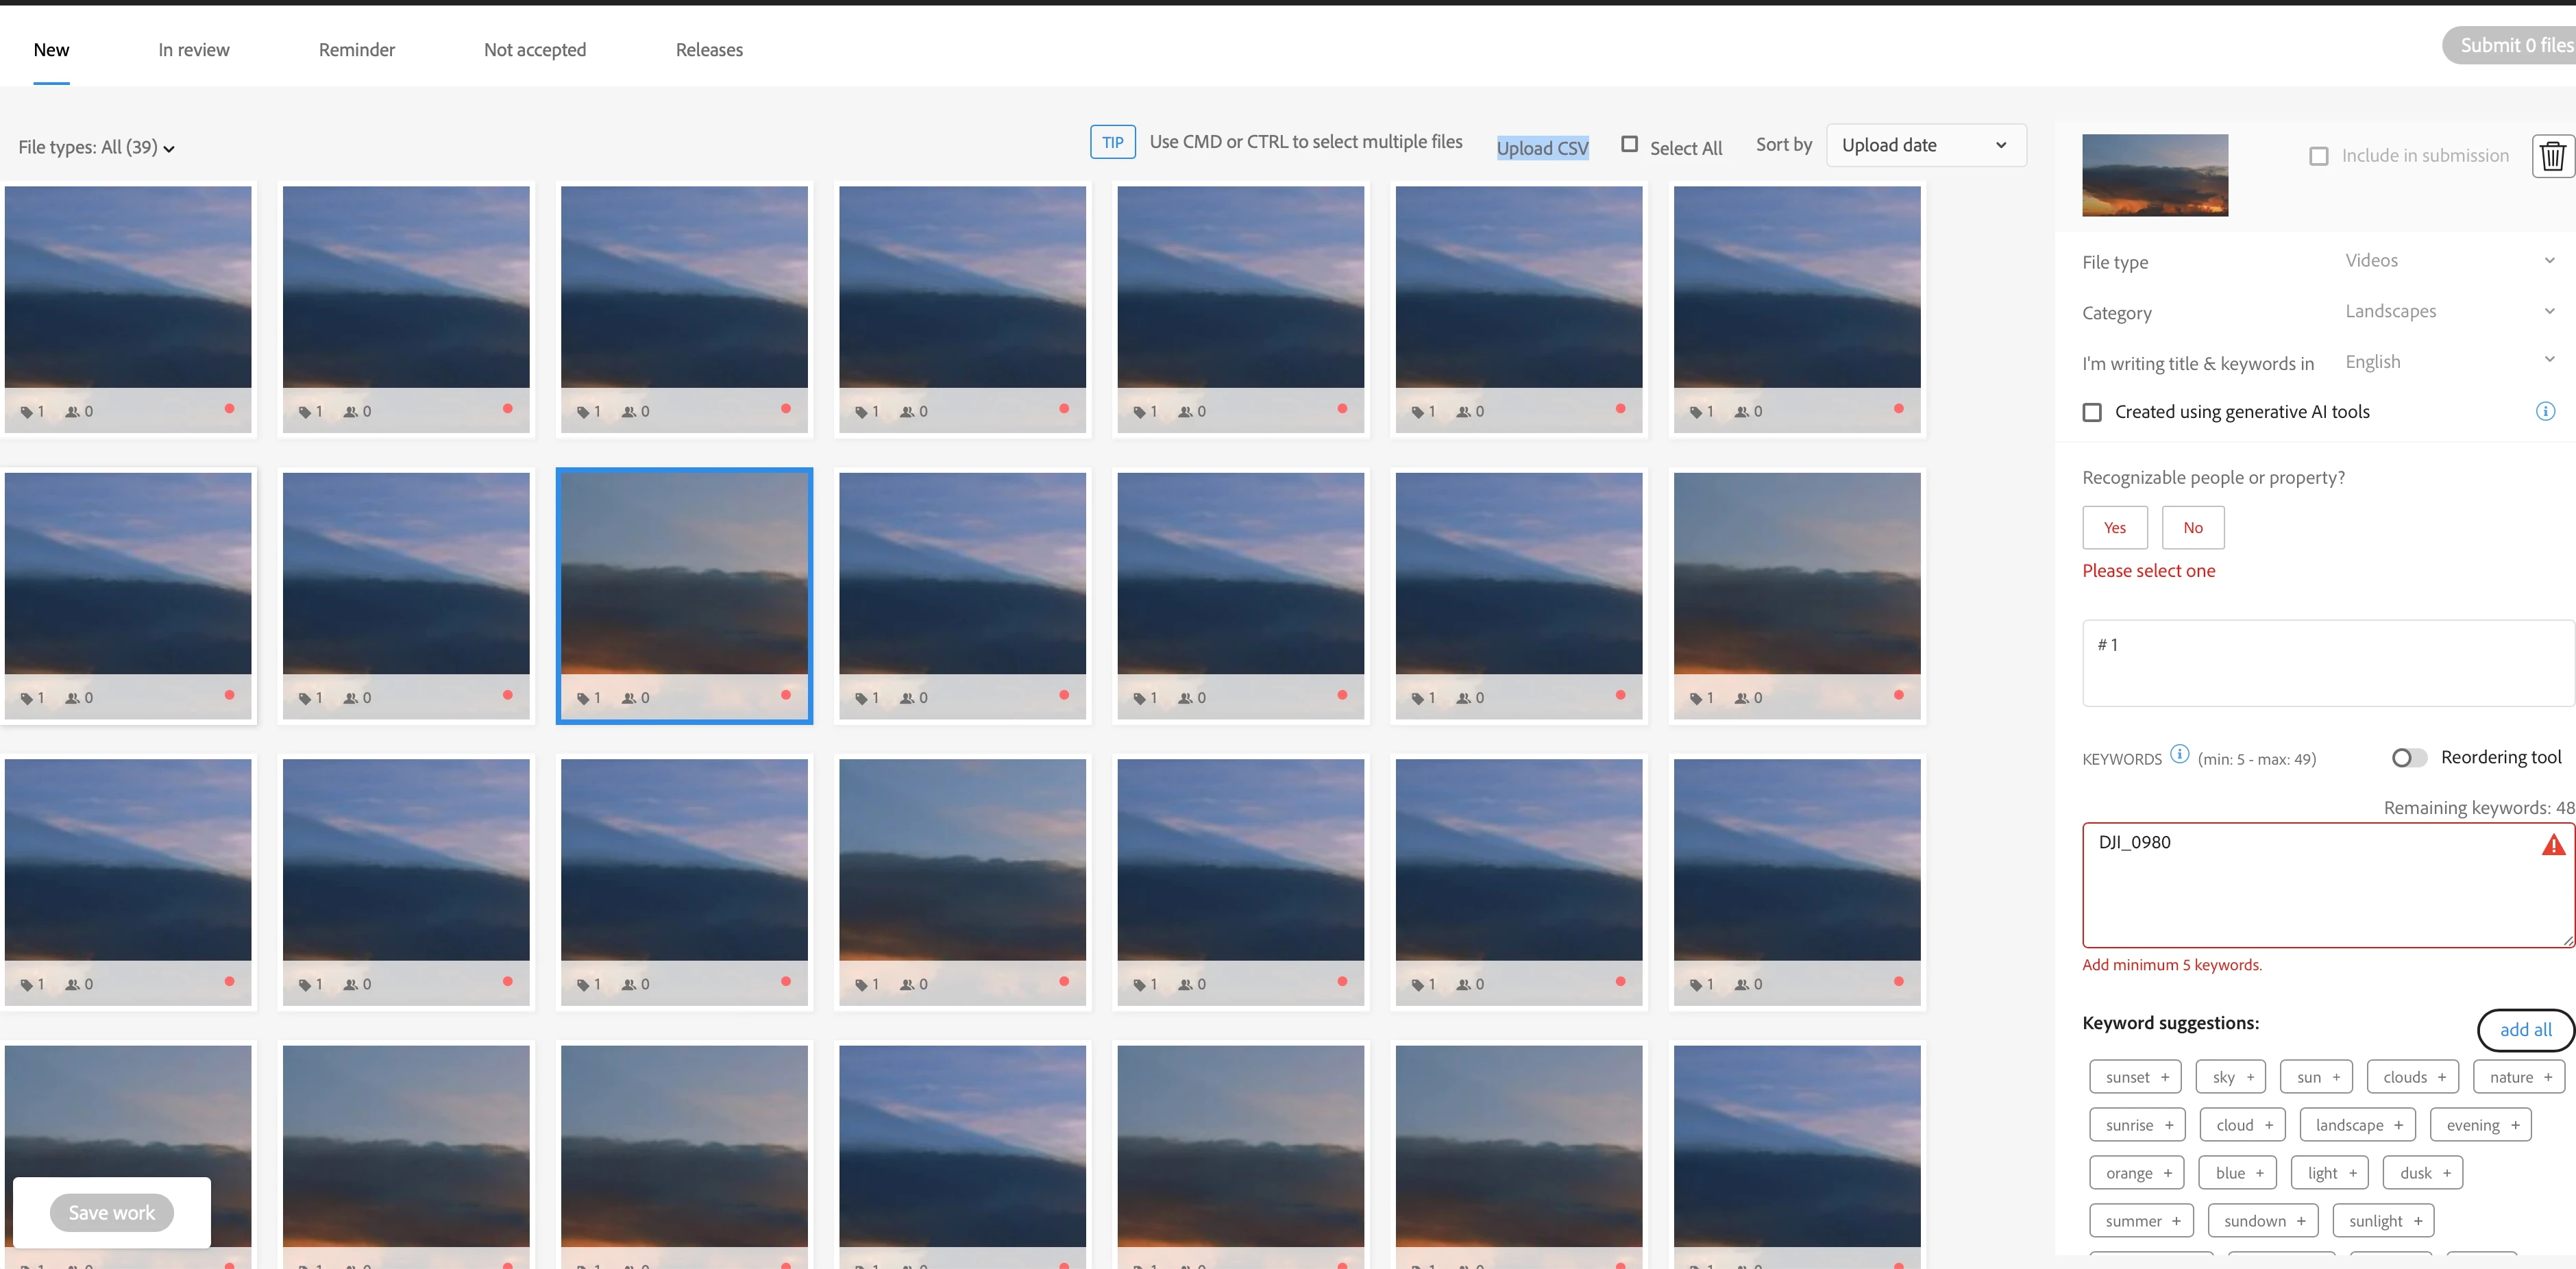The width and height of the screenshot is (2576, 1269).
Task: Expand the File types All filter
Action: point(96,148)
